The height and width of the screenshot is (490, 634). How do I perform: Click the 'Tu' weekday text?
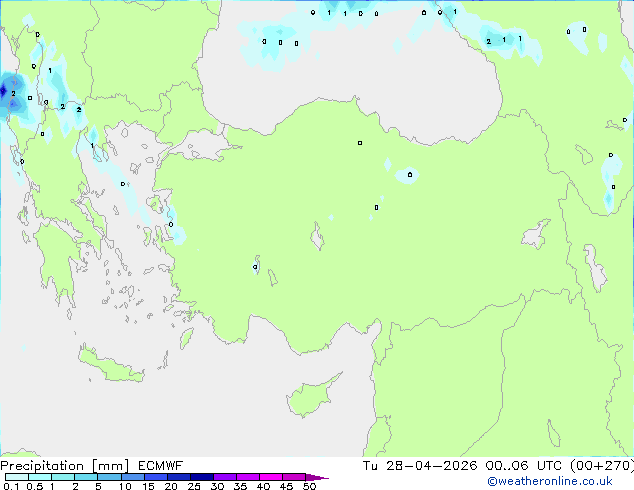(370, 466)
